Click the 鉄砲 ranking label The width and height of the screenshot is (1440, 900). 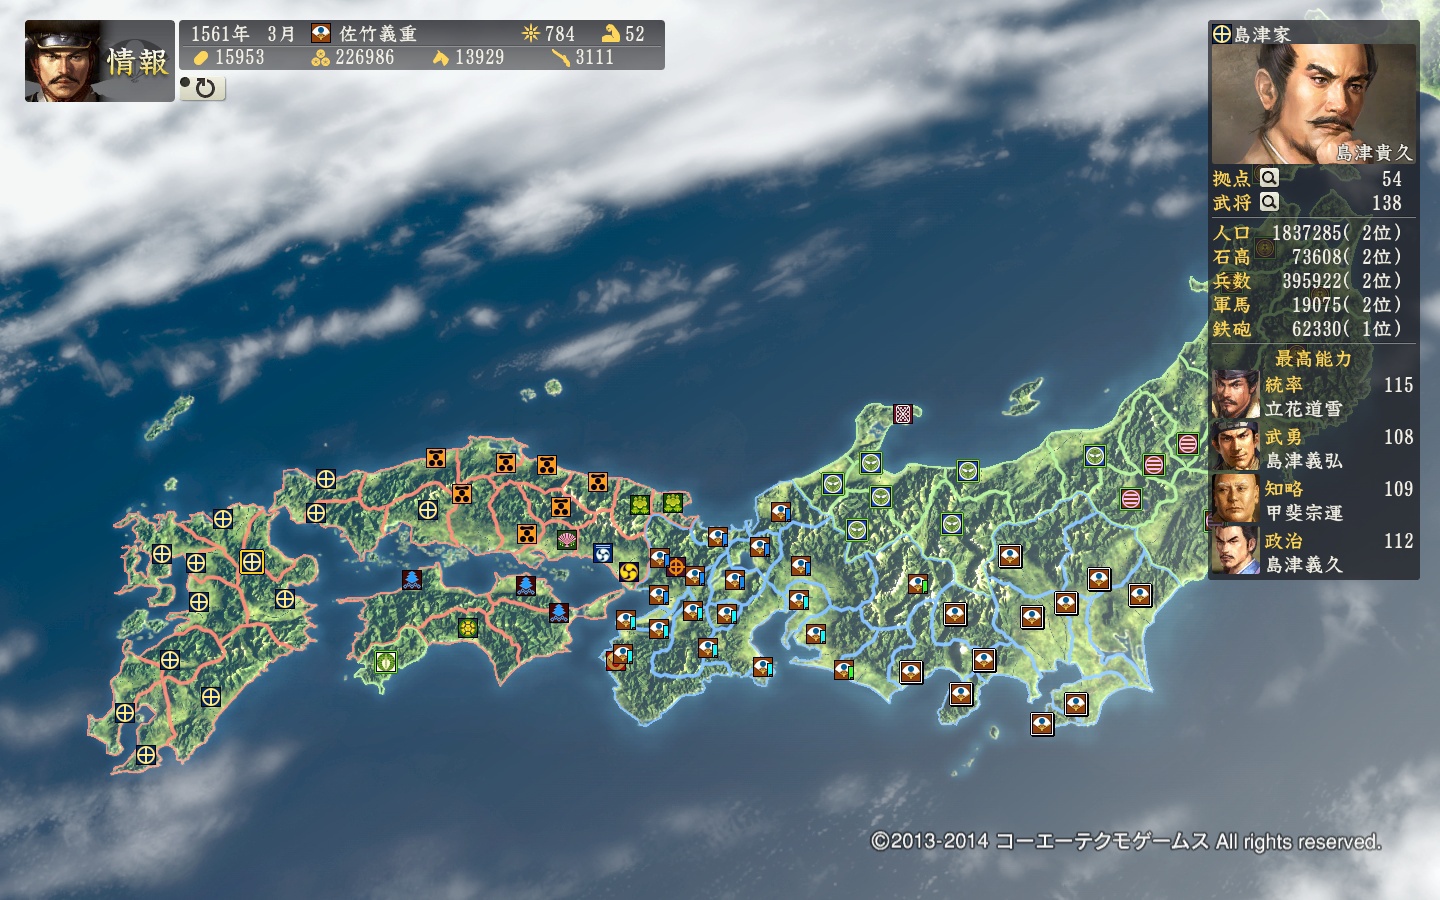(1232, 329)
